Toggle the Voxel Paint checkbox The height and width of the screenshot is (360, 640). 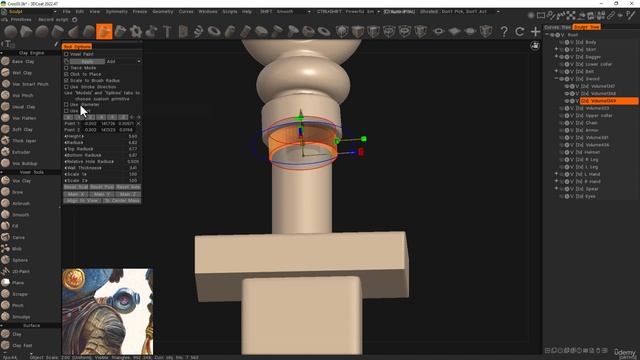66,54
